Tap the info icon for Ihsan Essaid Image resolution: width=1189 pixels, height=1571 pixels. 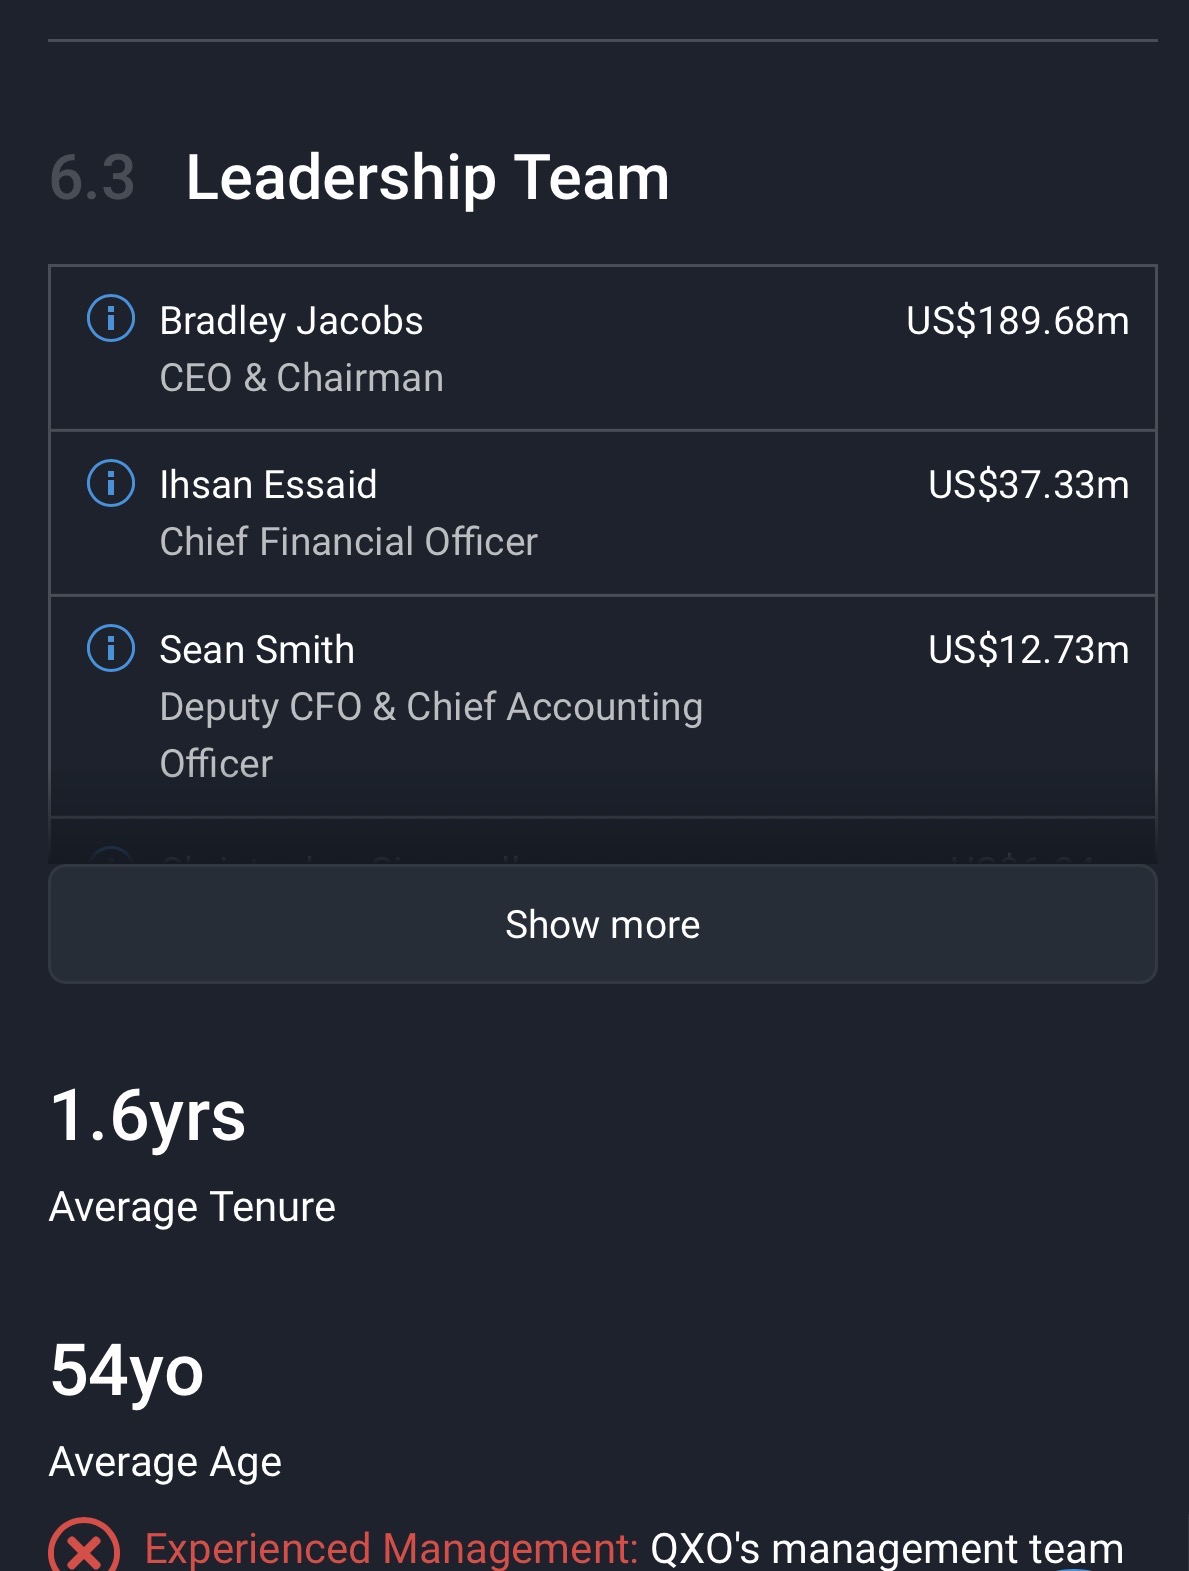(x=111, y=484)
